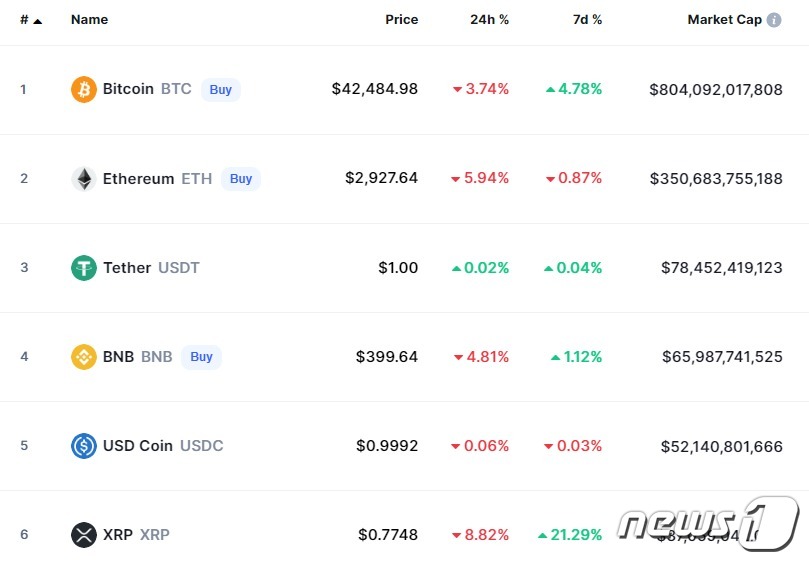
Task: Click the BNB logo icon
Action: point(84,357)
